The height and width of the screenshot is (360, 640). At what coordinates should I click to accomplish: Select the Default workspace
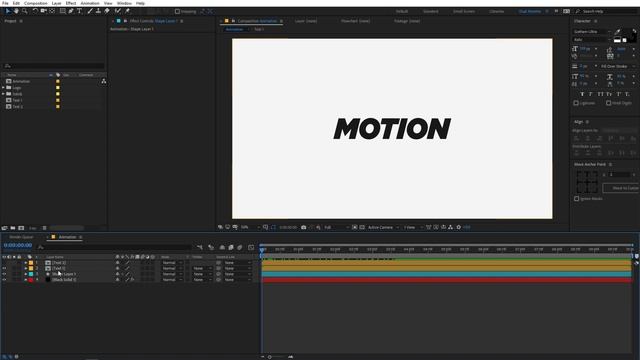click(x=402, y=11)
